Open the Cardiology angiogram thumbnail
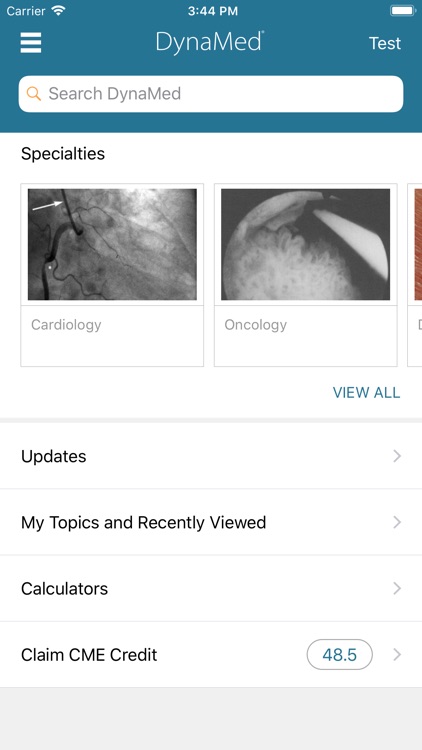 tap(112, 244)
